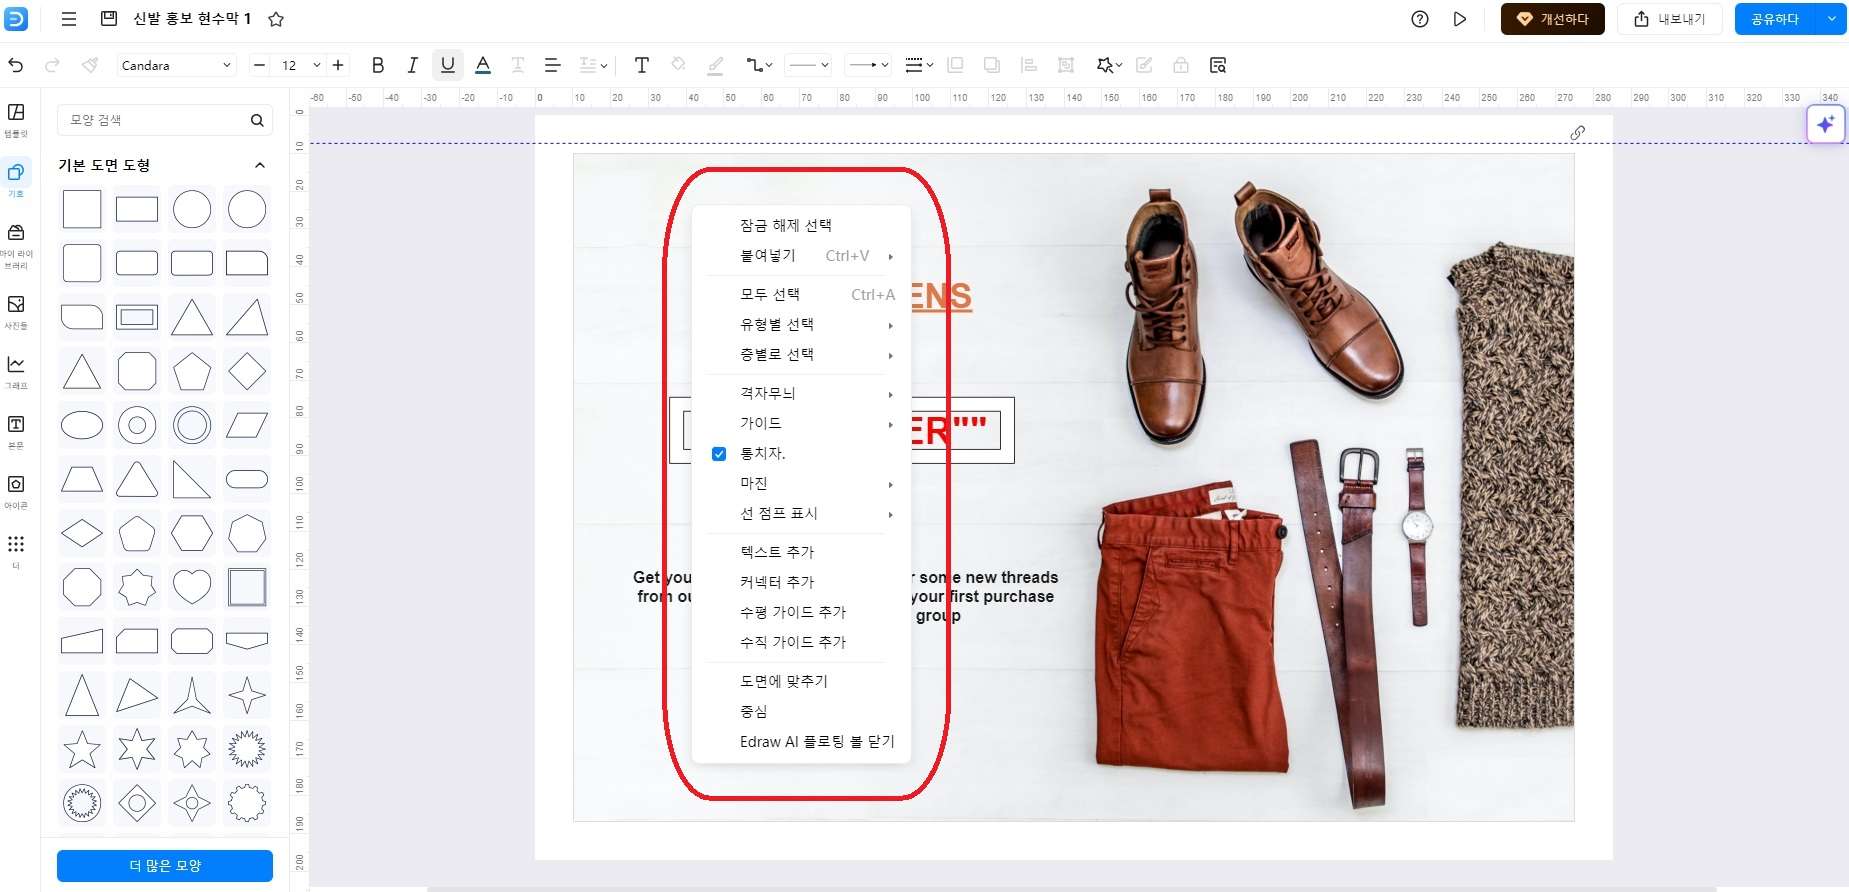The height and width of the screenshot is (892, 1849).
Task: Start presentation with play icon
Action: pyautogui.click(x=1460, y=19)
